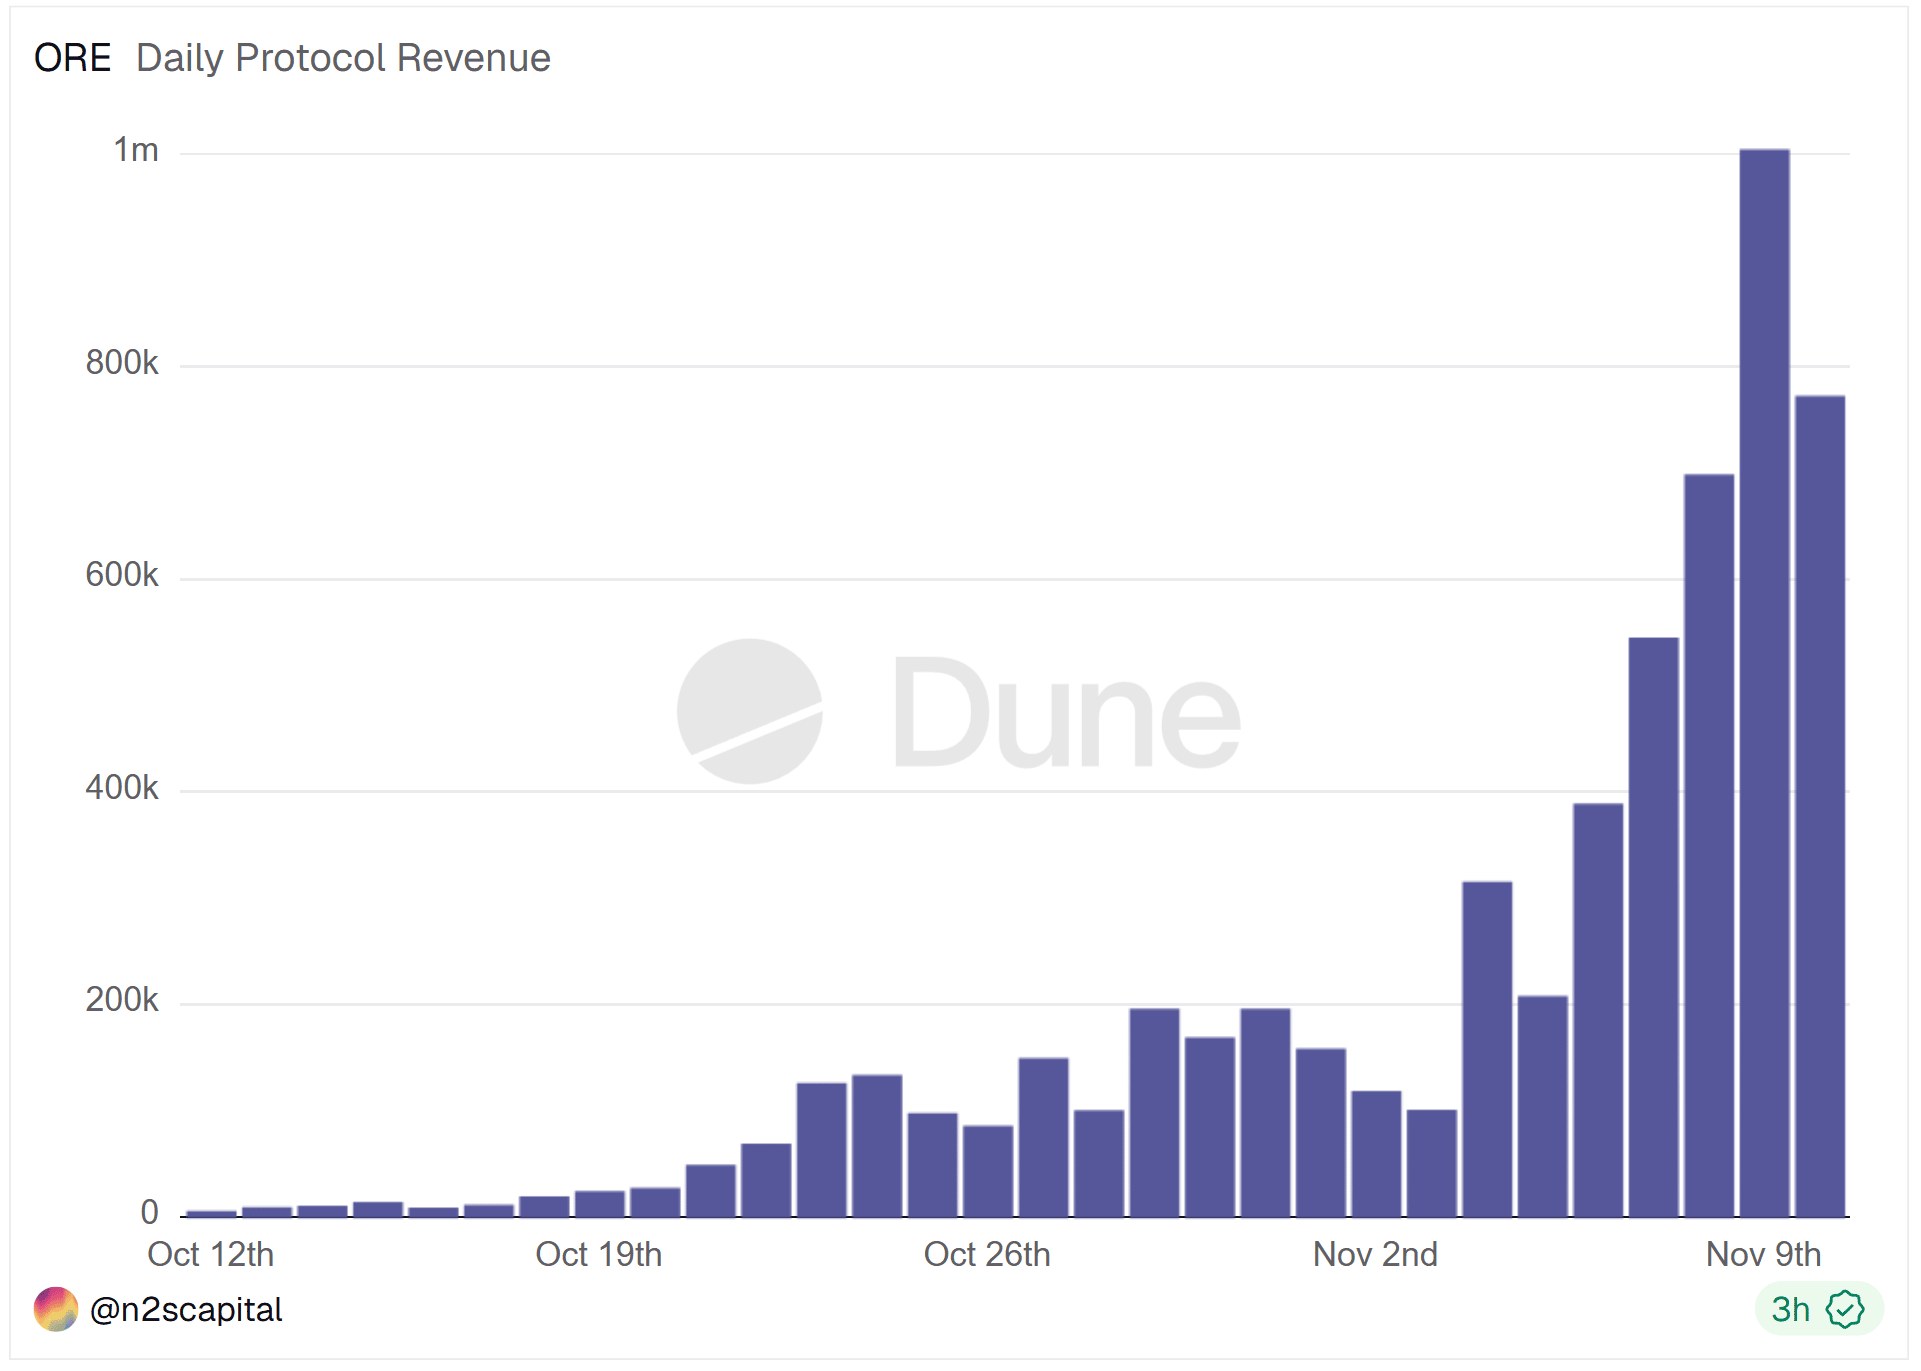
Task: Click the 3h refresh time label
Action: point(1790,1308)
